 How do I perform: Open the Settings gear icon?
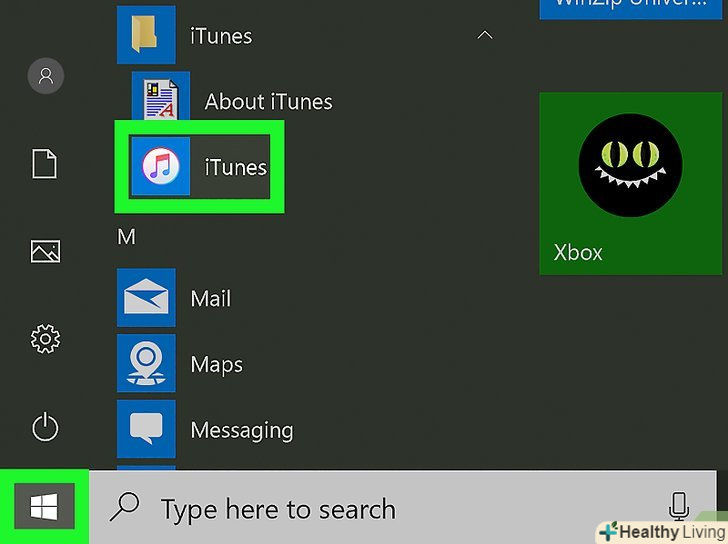[45, 339]
